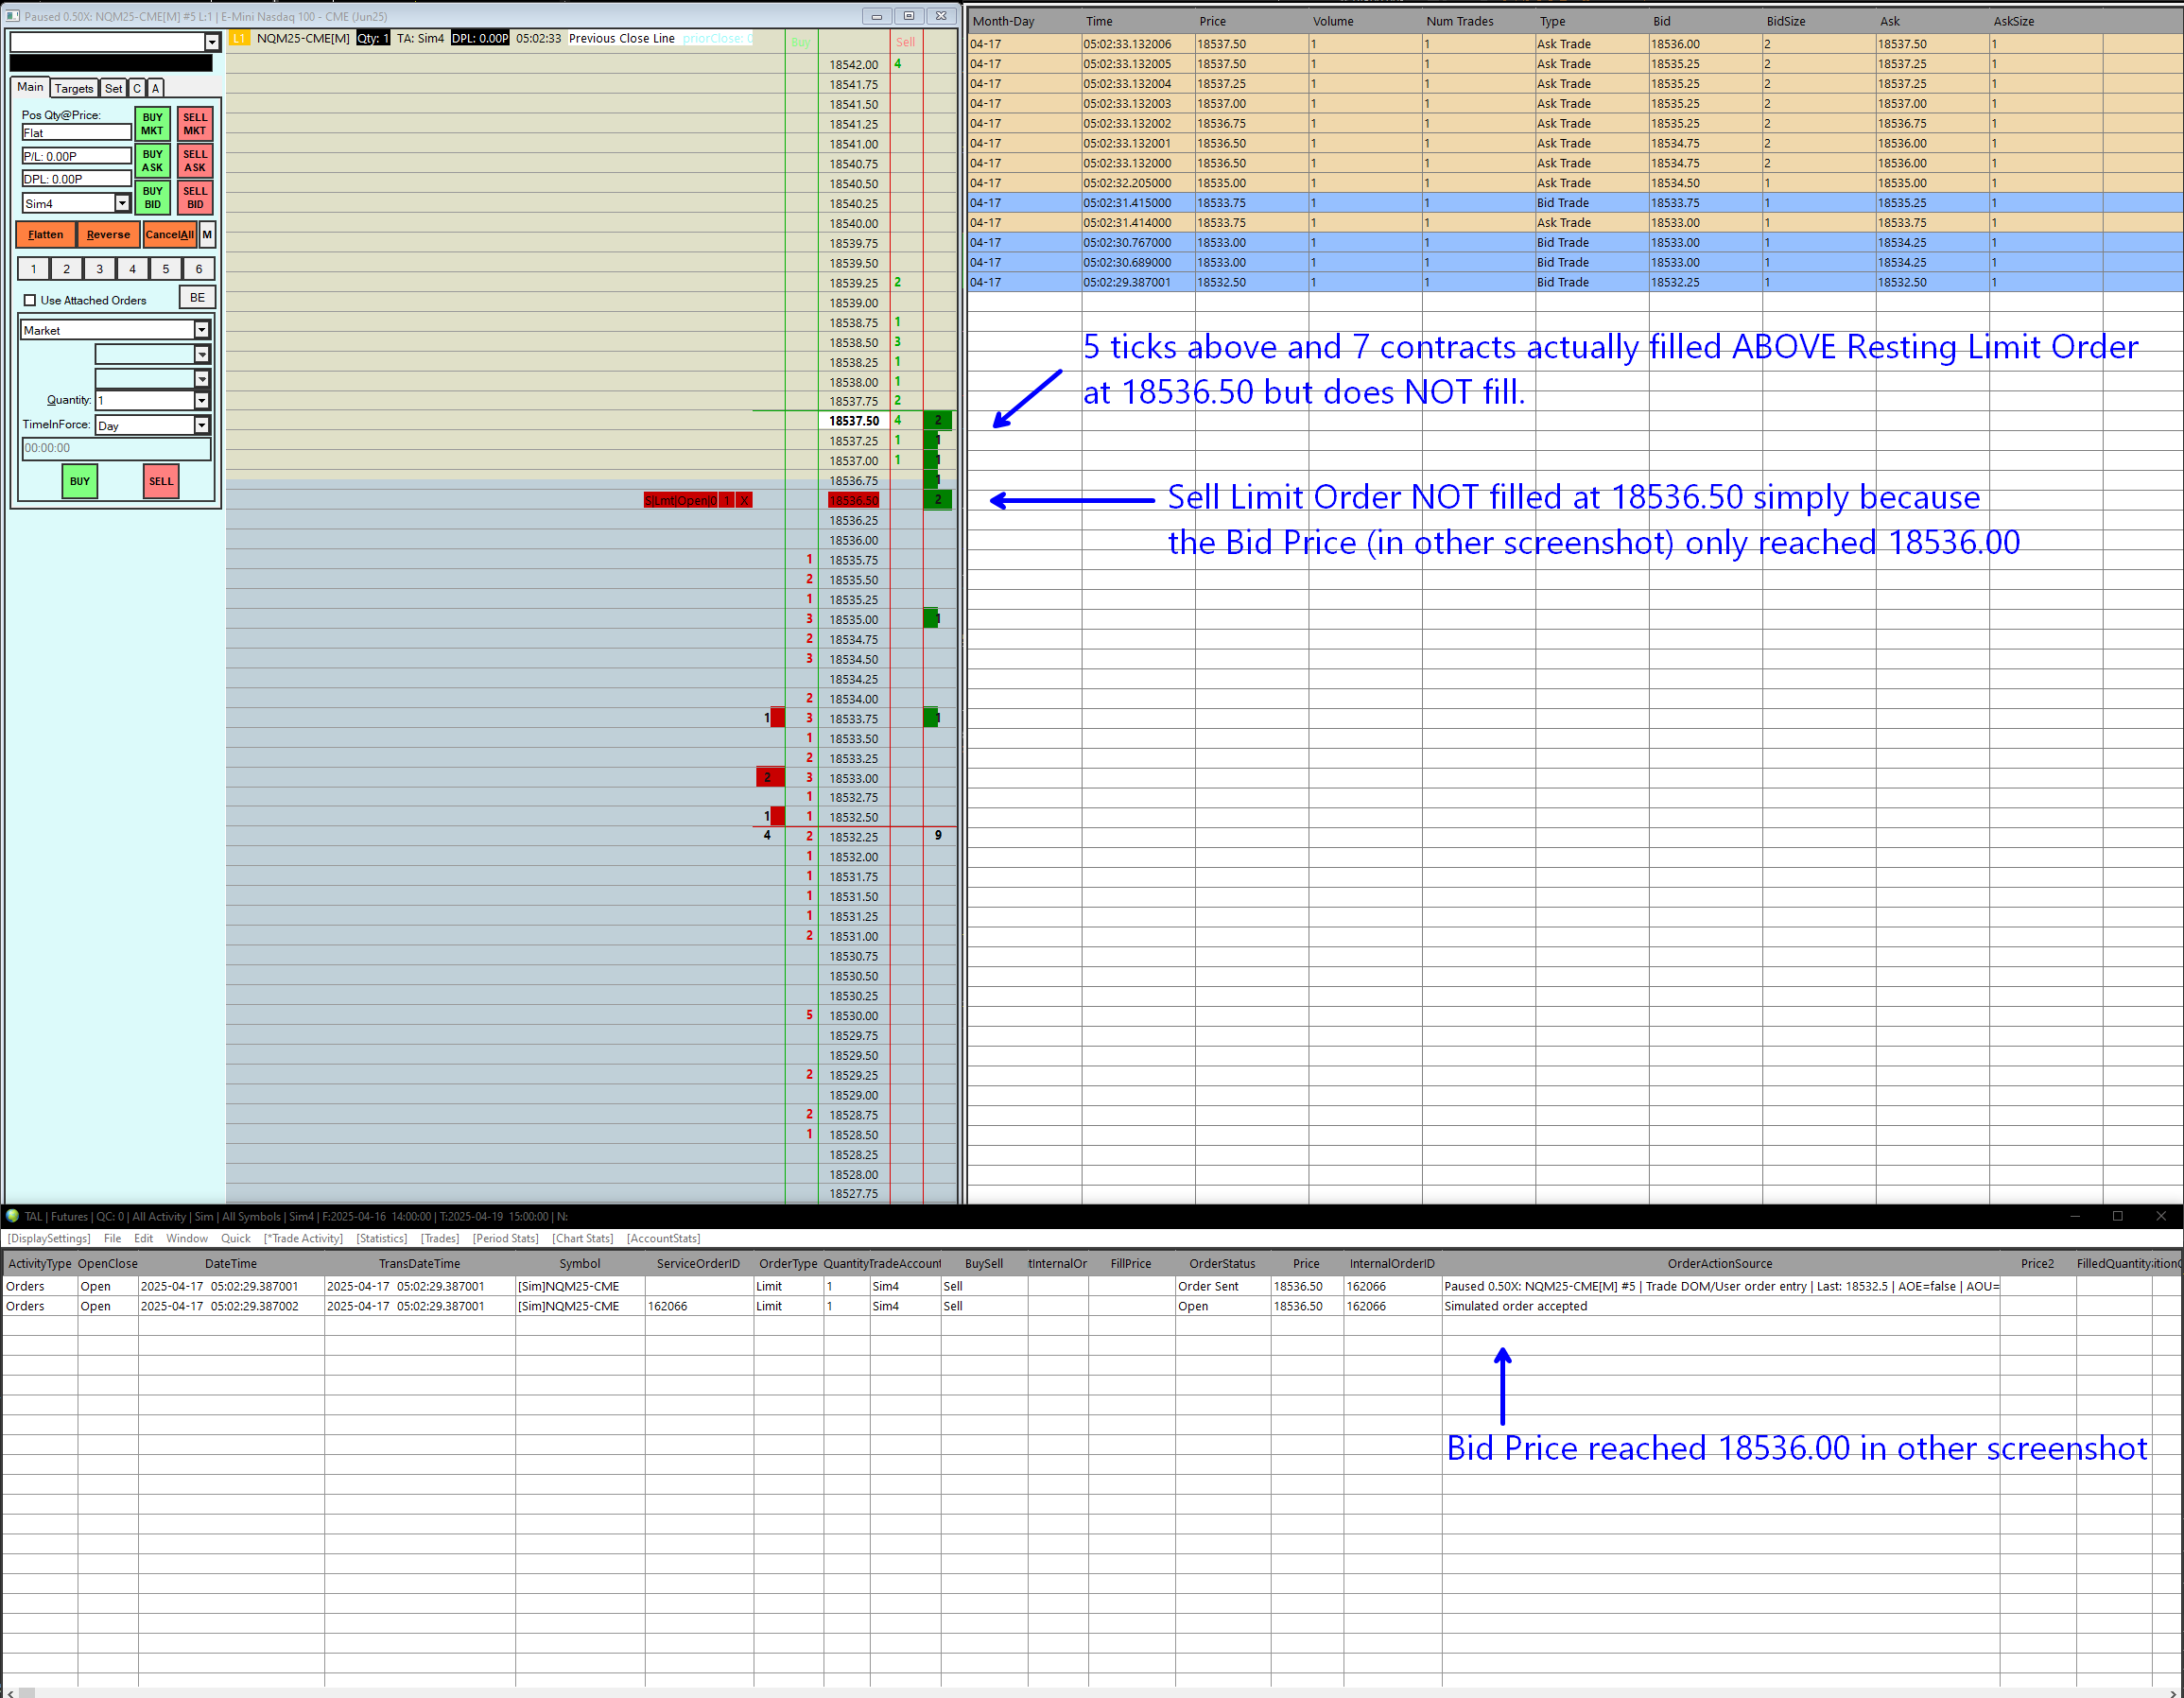The width and height of the screenshot is (2184, 1698).
Task: Select quantity preset 3
Action: (x=99, y=269)
